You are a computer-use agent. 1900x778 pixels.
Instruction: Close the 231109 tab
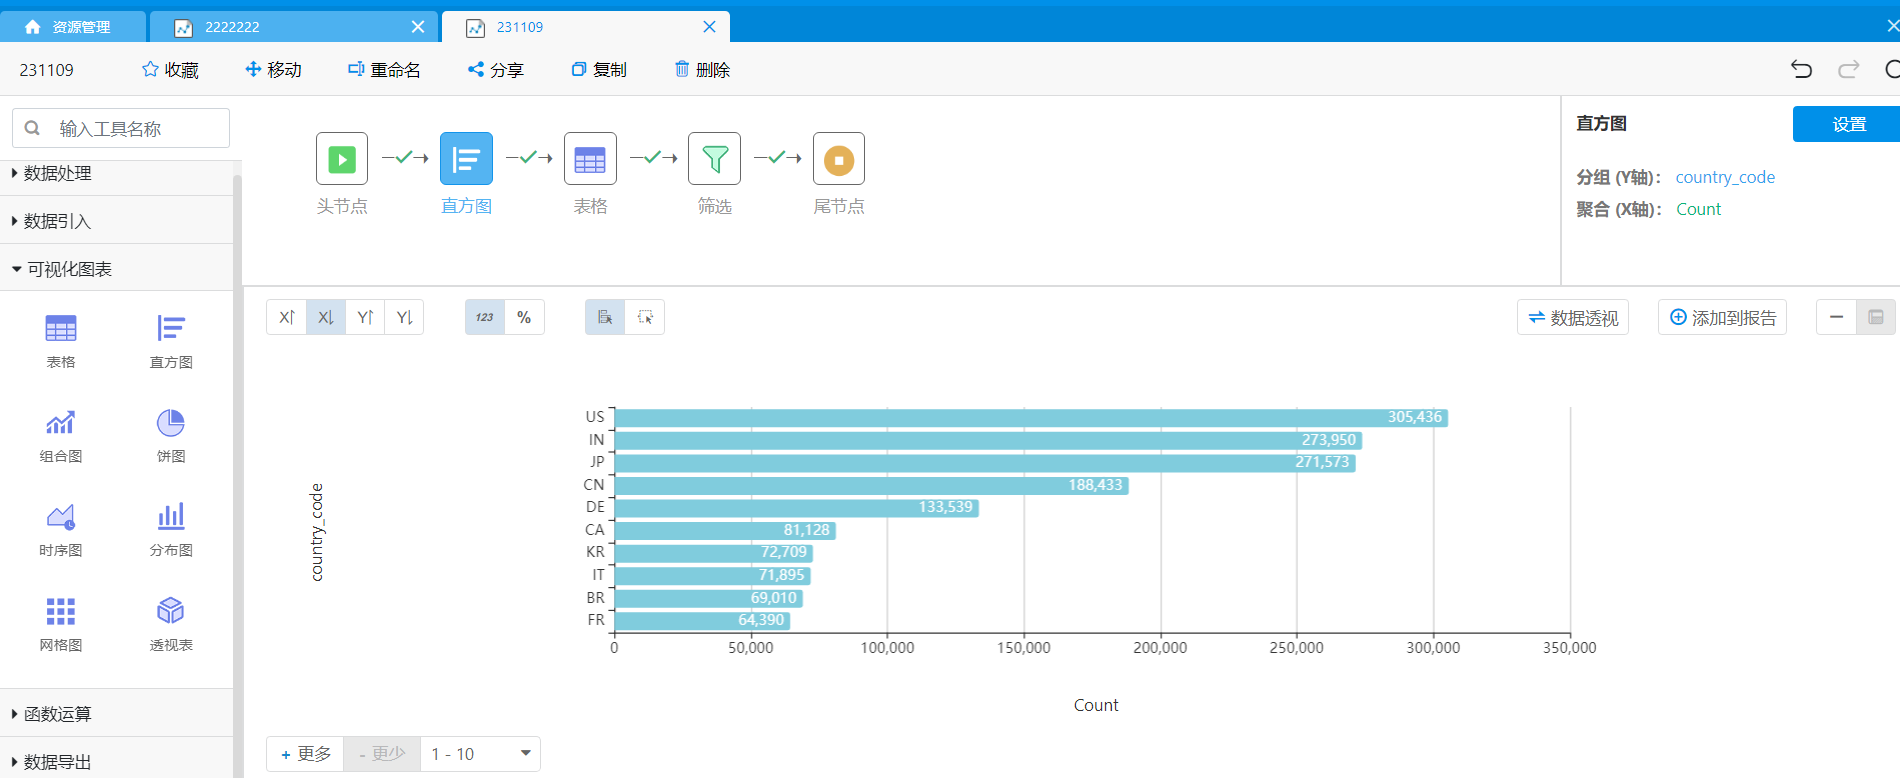709,27
